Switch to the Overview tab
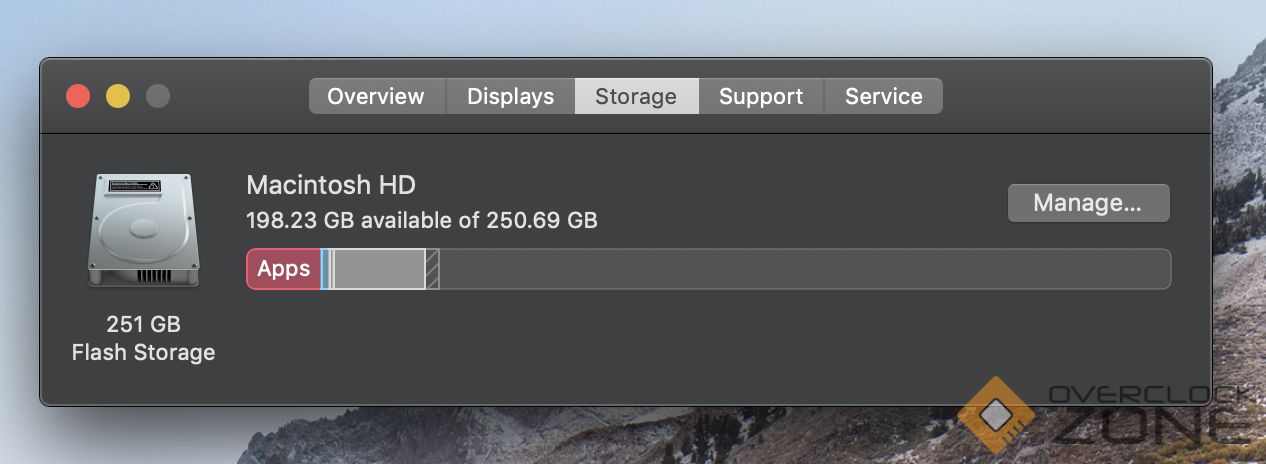This screenshot has height=464, width=1266. pyautogui.click(x=376, y=97)
